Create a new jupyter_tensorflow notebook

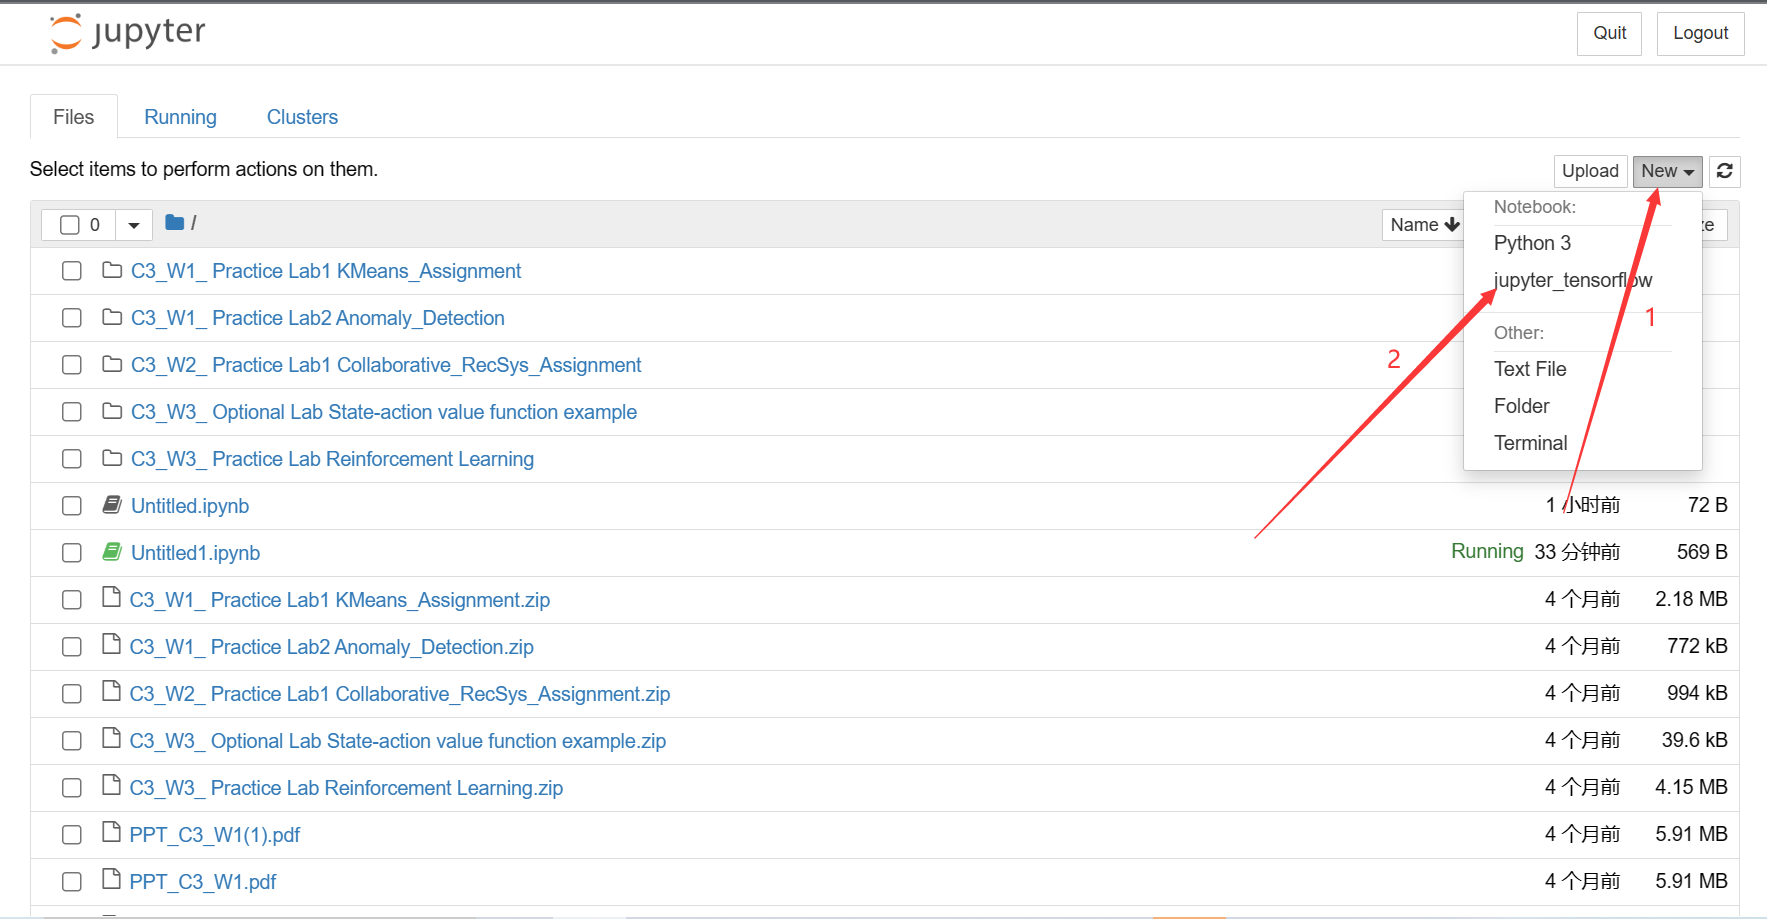(1573, 280)
